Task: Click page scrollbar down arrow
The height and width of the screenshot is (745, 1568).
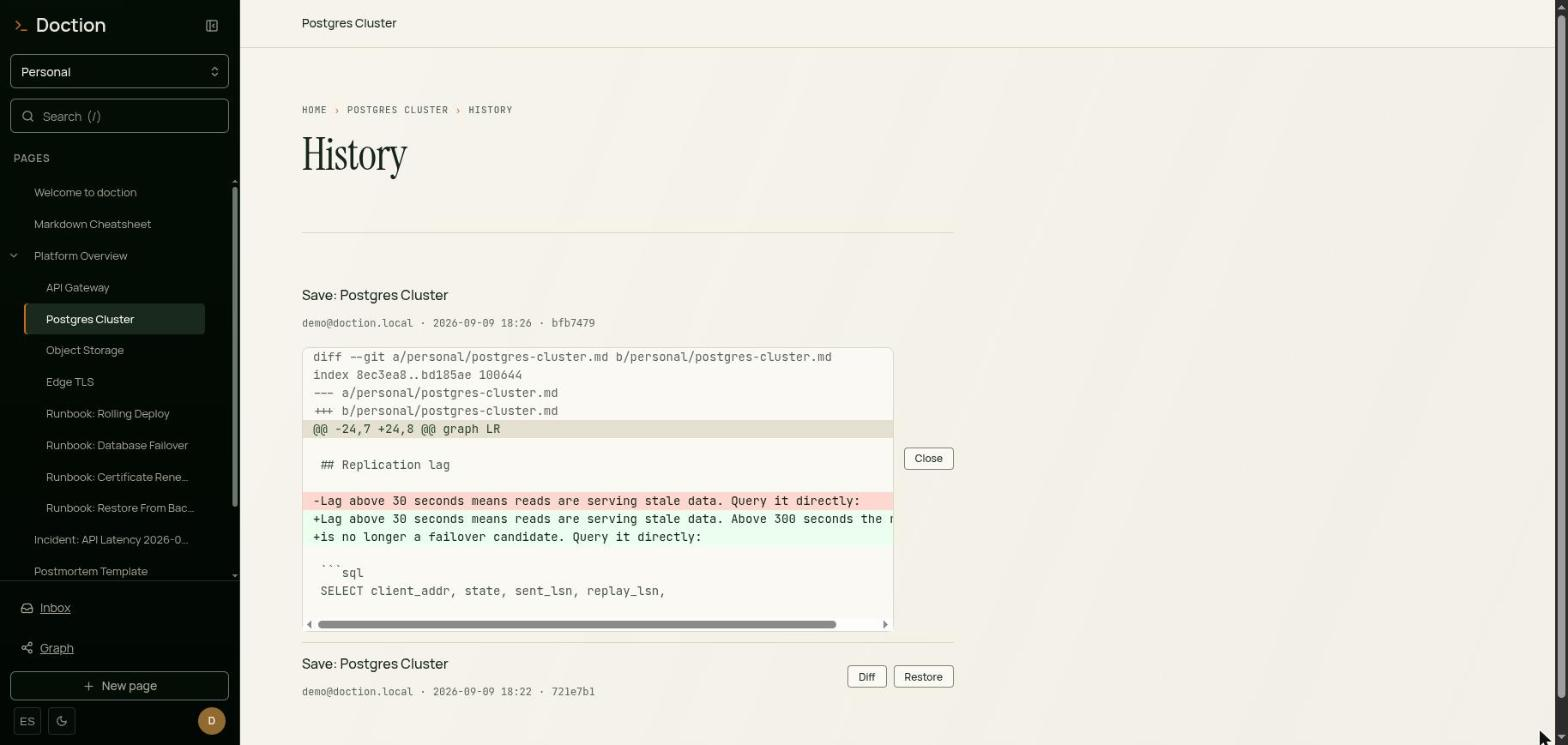Action: [1562, 737]
